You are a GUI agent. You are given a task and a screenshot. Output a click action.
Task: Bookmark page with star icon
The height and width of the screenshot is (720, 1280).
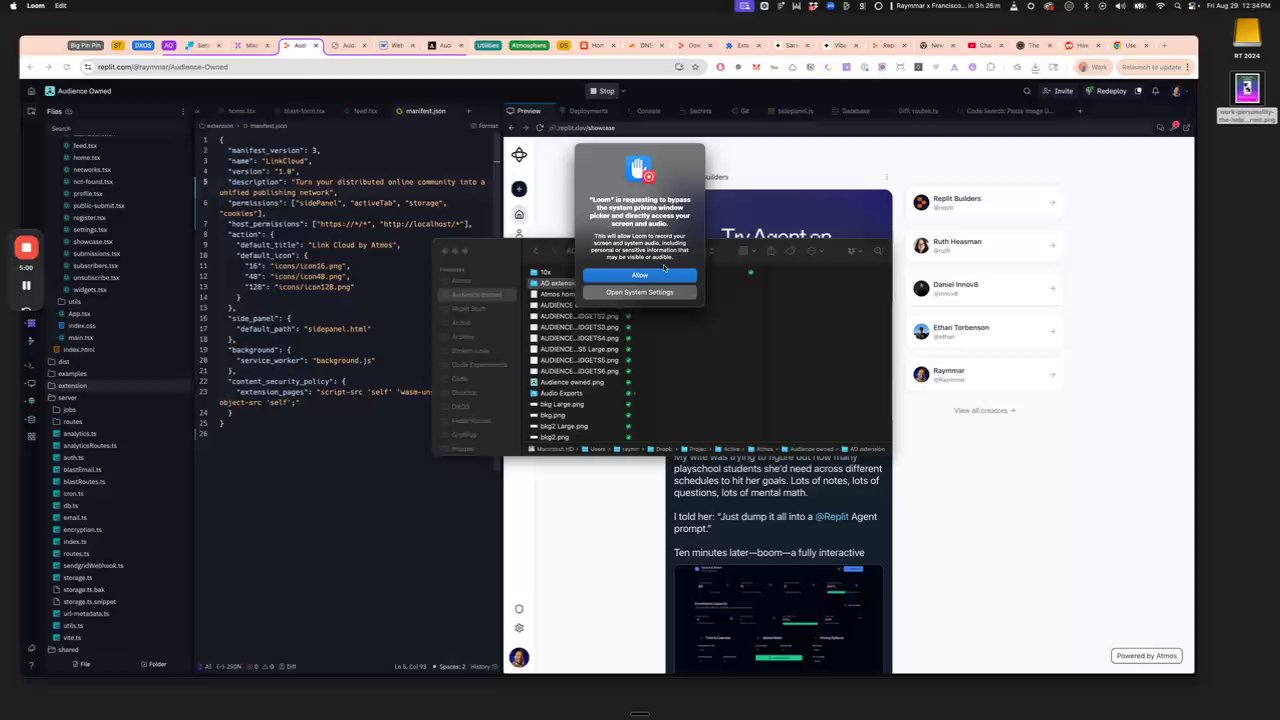[694, 67]
